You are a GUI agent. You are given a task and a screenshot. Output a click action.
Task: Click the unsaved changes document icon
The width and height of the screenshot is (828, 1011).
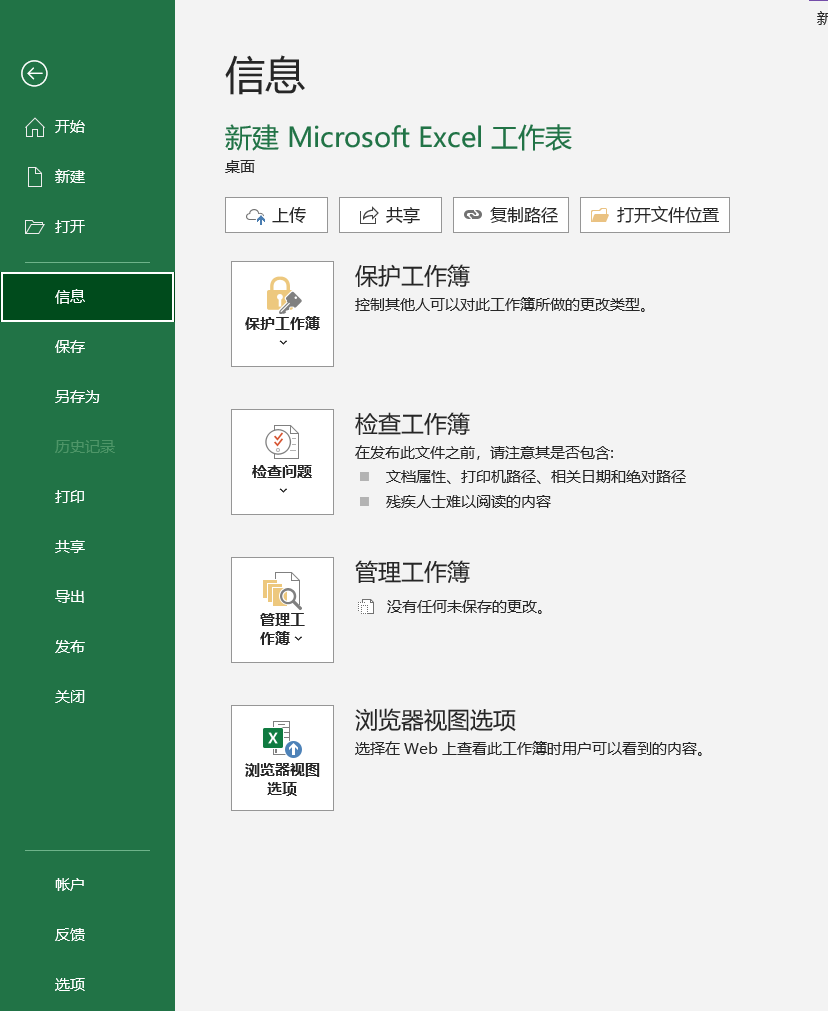click(x=366, y=606)
